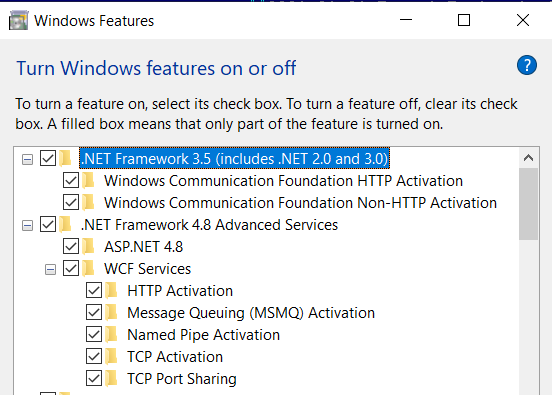Minimize the Windows Features window
552x395 pixels.
click(406, 20)
